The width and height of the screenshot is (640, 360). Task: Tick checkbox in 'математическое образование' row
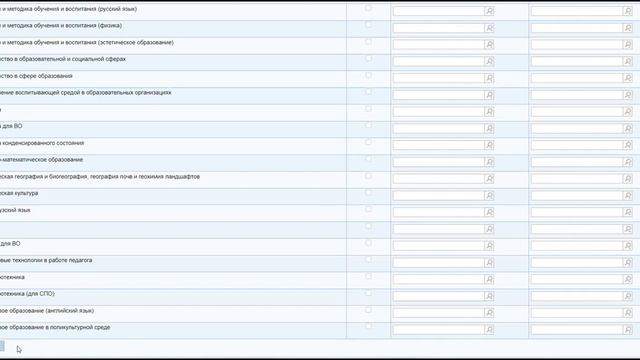pyautogui.click(x=368, y=159)
